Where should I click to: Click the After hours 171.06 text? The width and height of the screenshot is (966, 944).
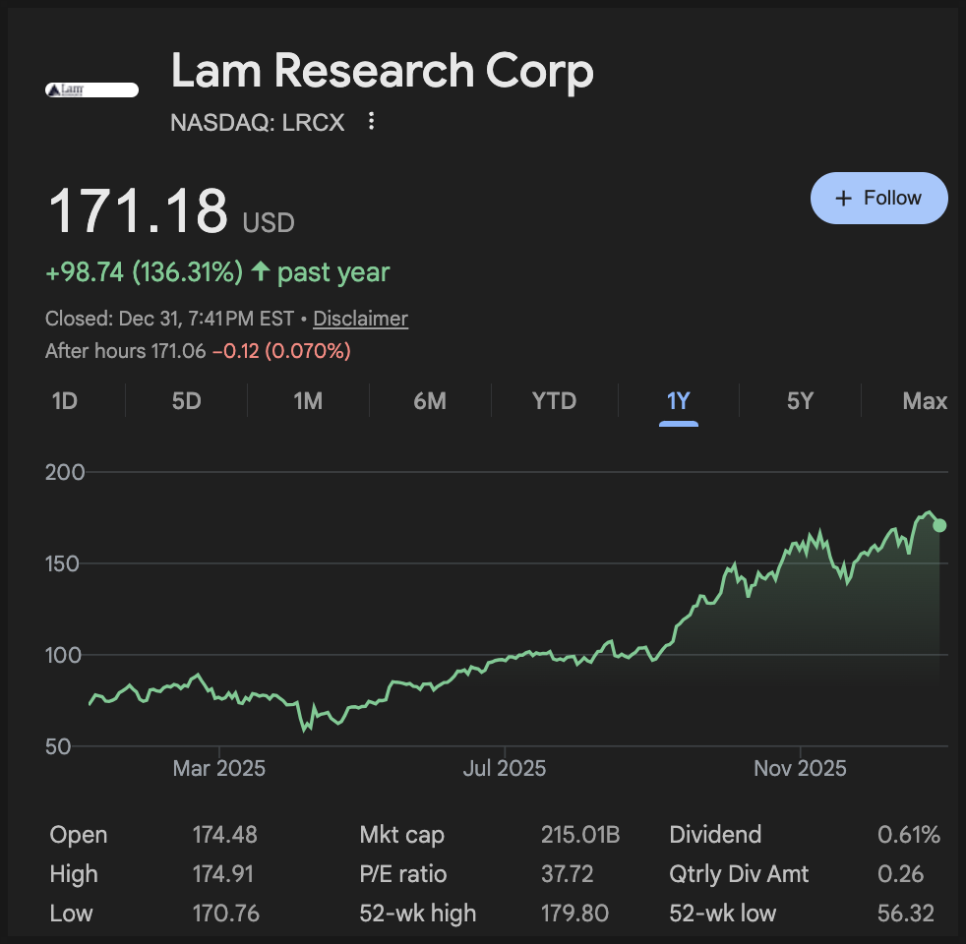coord(125,351)
